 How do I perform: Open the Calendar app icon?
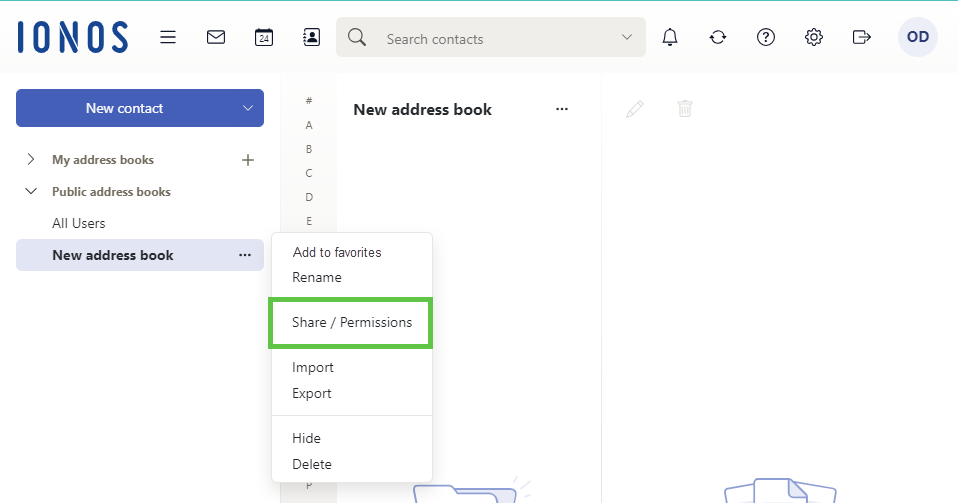263,37
